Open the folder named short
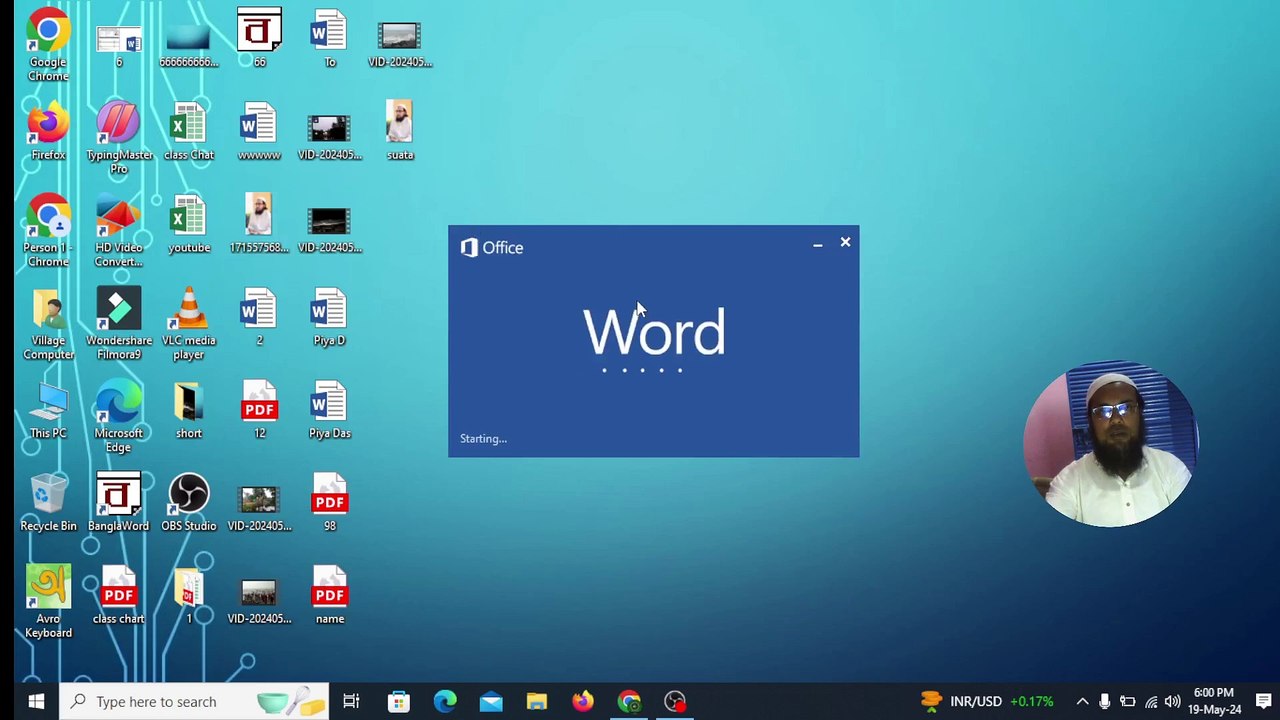The height and width of the screenshot is (720, 1280). tap(189, 410)
